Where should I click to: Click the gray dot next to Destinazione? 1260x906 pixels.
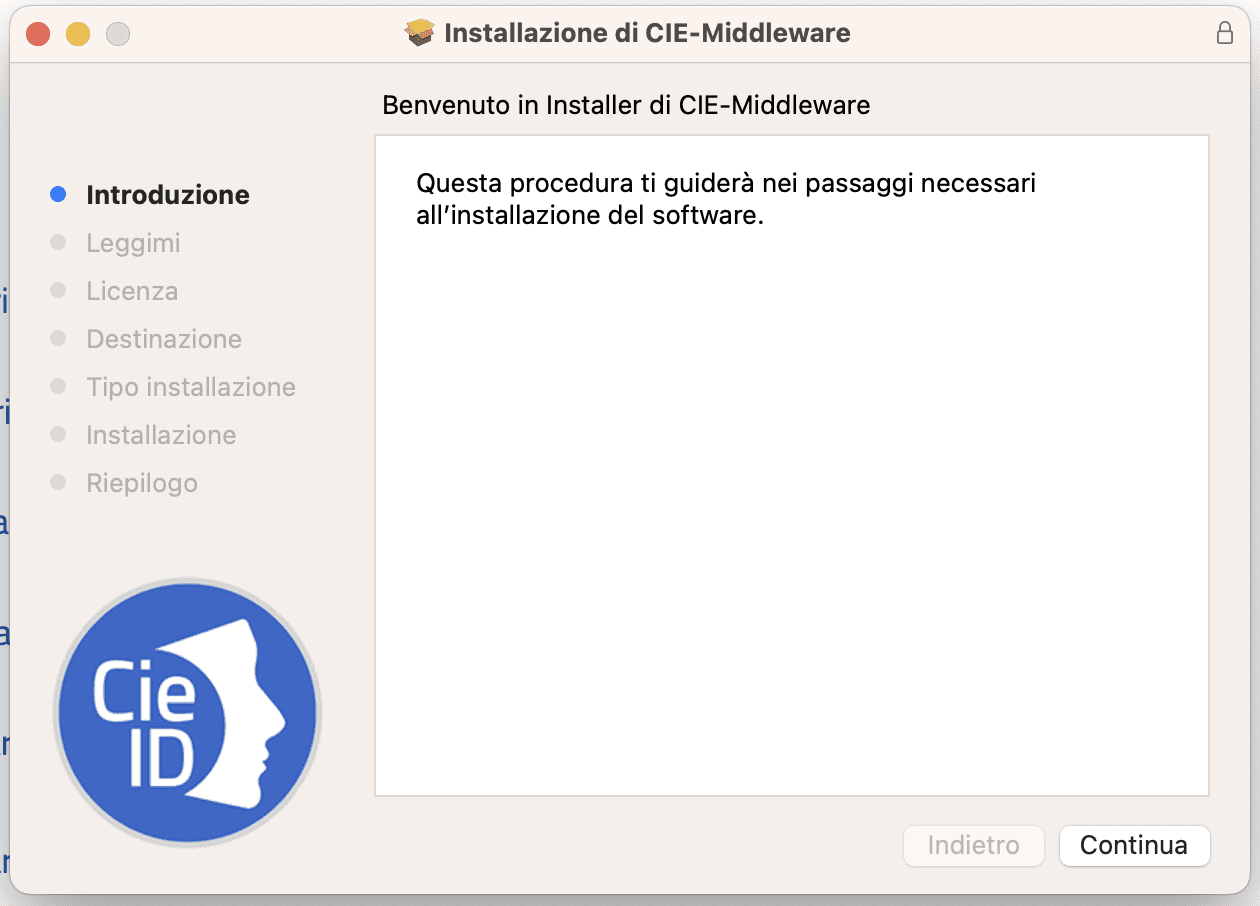57,338
